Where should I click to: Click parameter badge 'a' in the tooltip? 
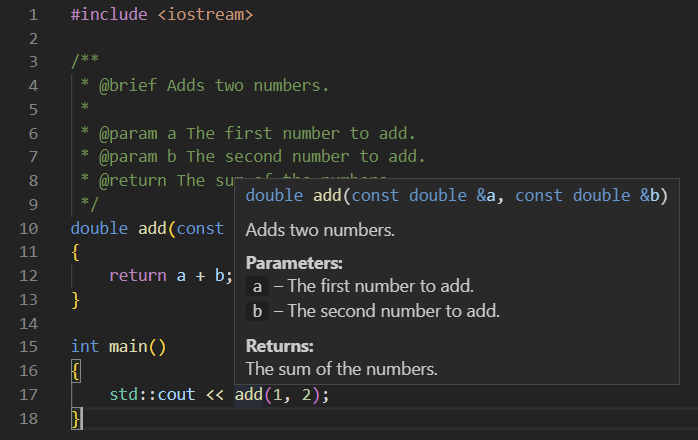pos(257,286)
